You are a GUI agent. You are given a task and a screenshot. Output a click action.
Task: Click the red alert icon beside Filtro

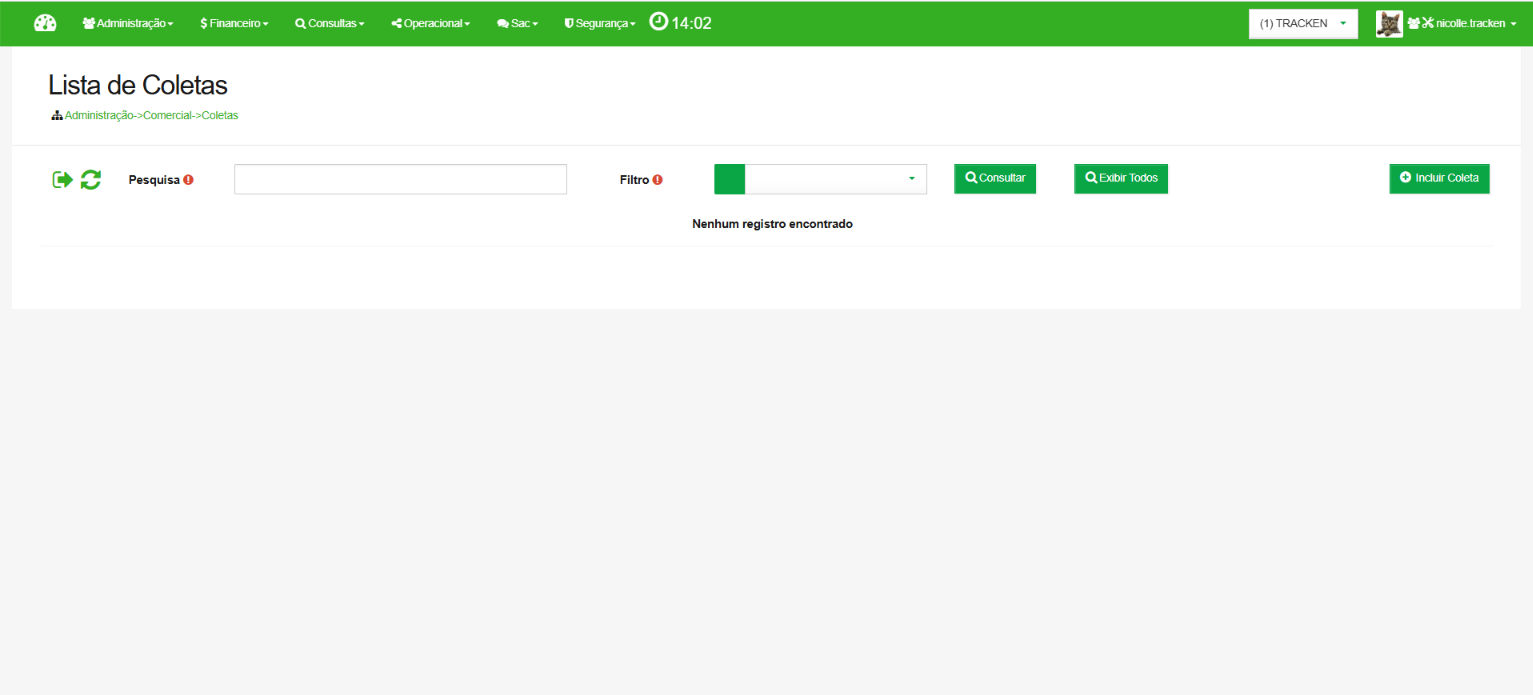[657, 180]
